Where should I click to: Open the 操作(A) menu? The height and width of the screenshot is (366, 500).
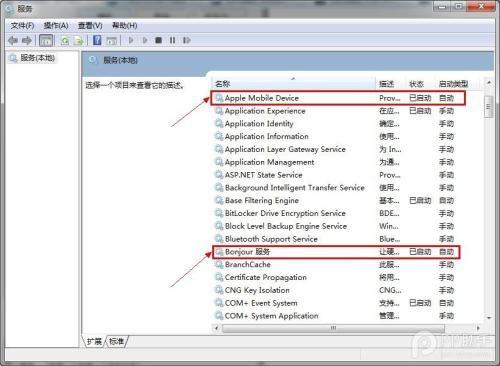tap(56, 26)
